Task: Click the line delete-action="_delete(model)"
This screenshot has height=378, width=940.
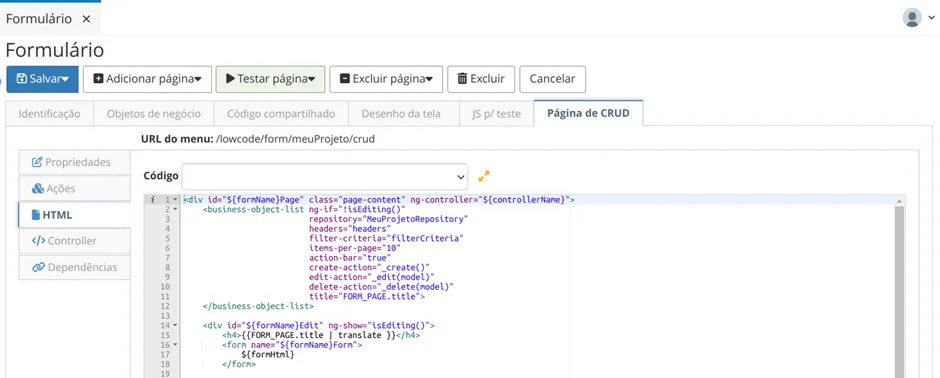Action: (381, 286)
